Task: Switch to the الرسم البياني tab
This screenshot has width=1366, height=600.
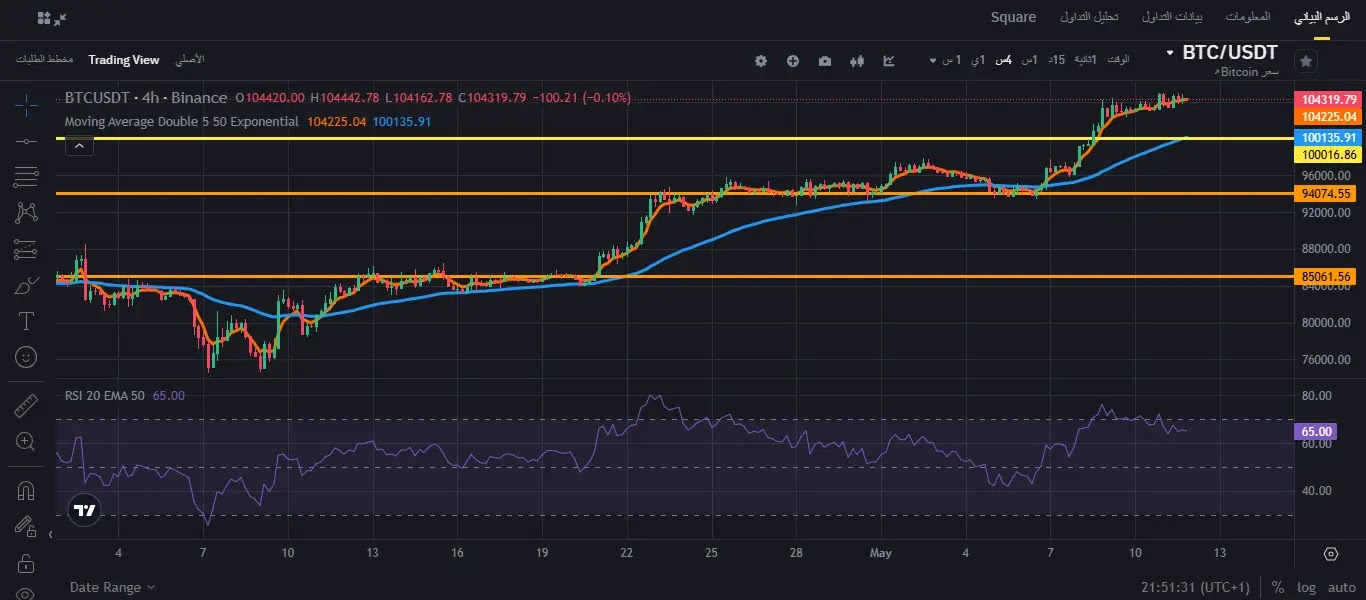Action: 1322,18
